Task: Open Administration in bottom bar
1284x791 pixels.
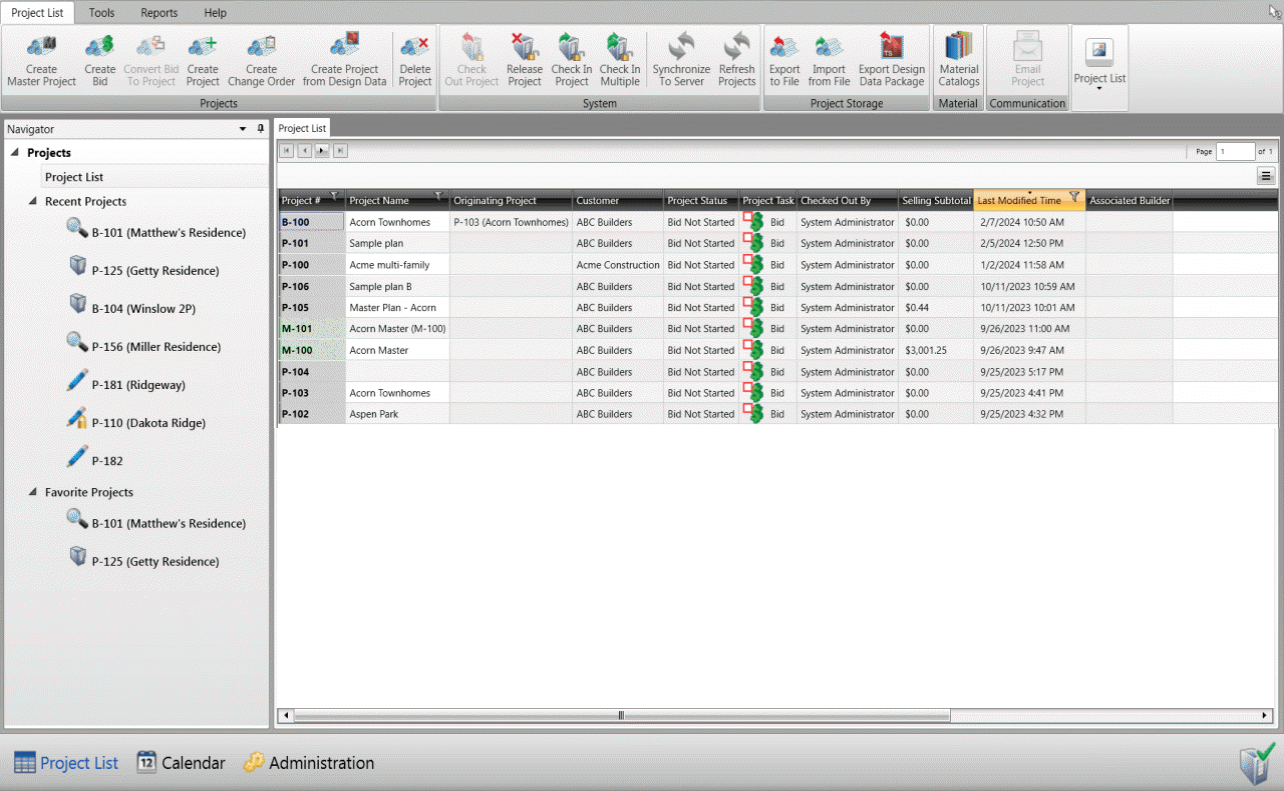Action: tap(309, 763)
